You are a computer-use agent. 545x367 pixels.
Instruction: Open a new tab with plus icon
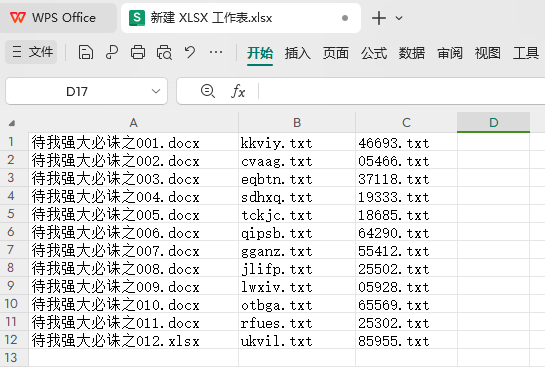pos(379,18)
